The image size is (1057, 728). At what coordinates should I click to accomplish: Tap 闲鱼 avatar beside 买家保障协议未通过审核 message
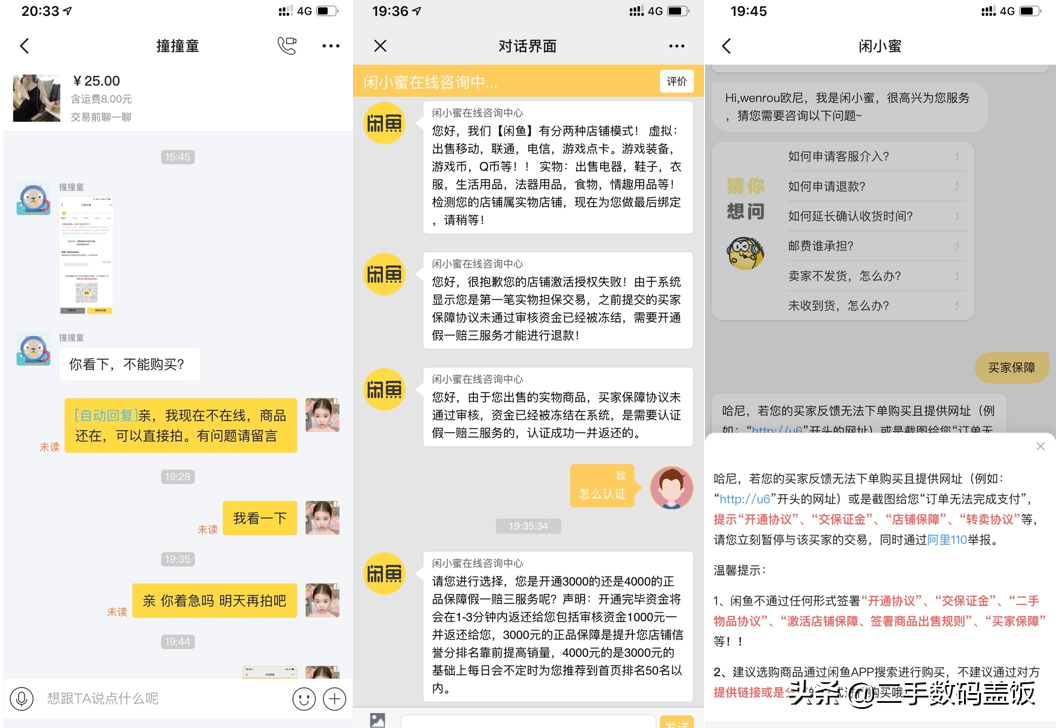point(384,390)
